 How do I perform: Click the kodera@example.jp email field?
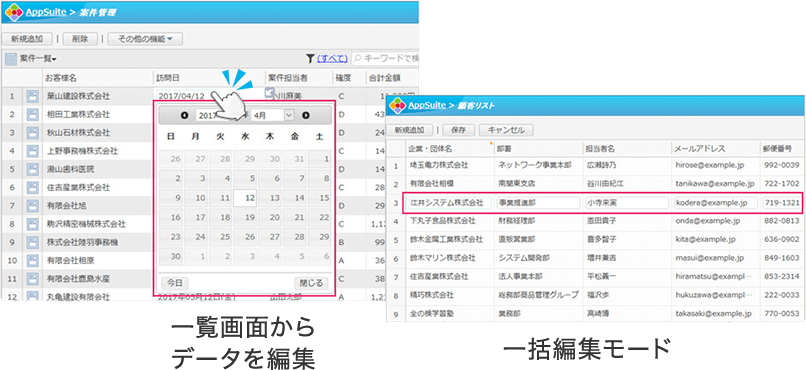[716, 202]
